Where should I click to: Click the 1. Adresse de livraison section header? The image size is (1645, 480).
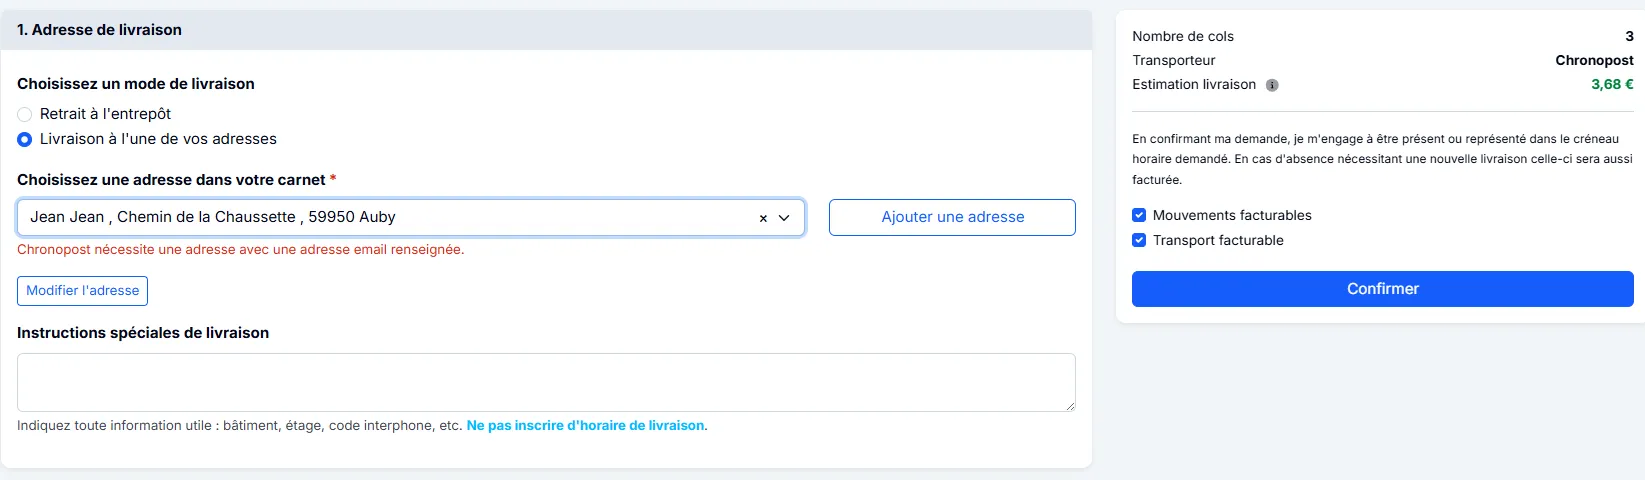click(99, 30)
